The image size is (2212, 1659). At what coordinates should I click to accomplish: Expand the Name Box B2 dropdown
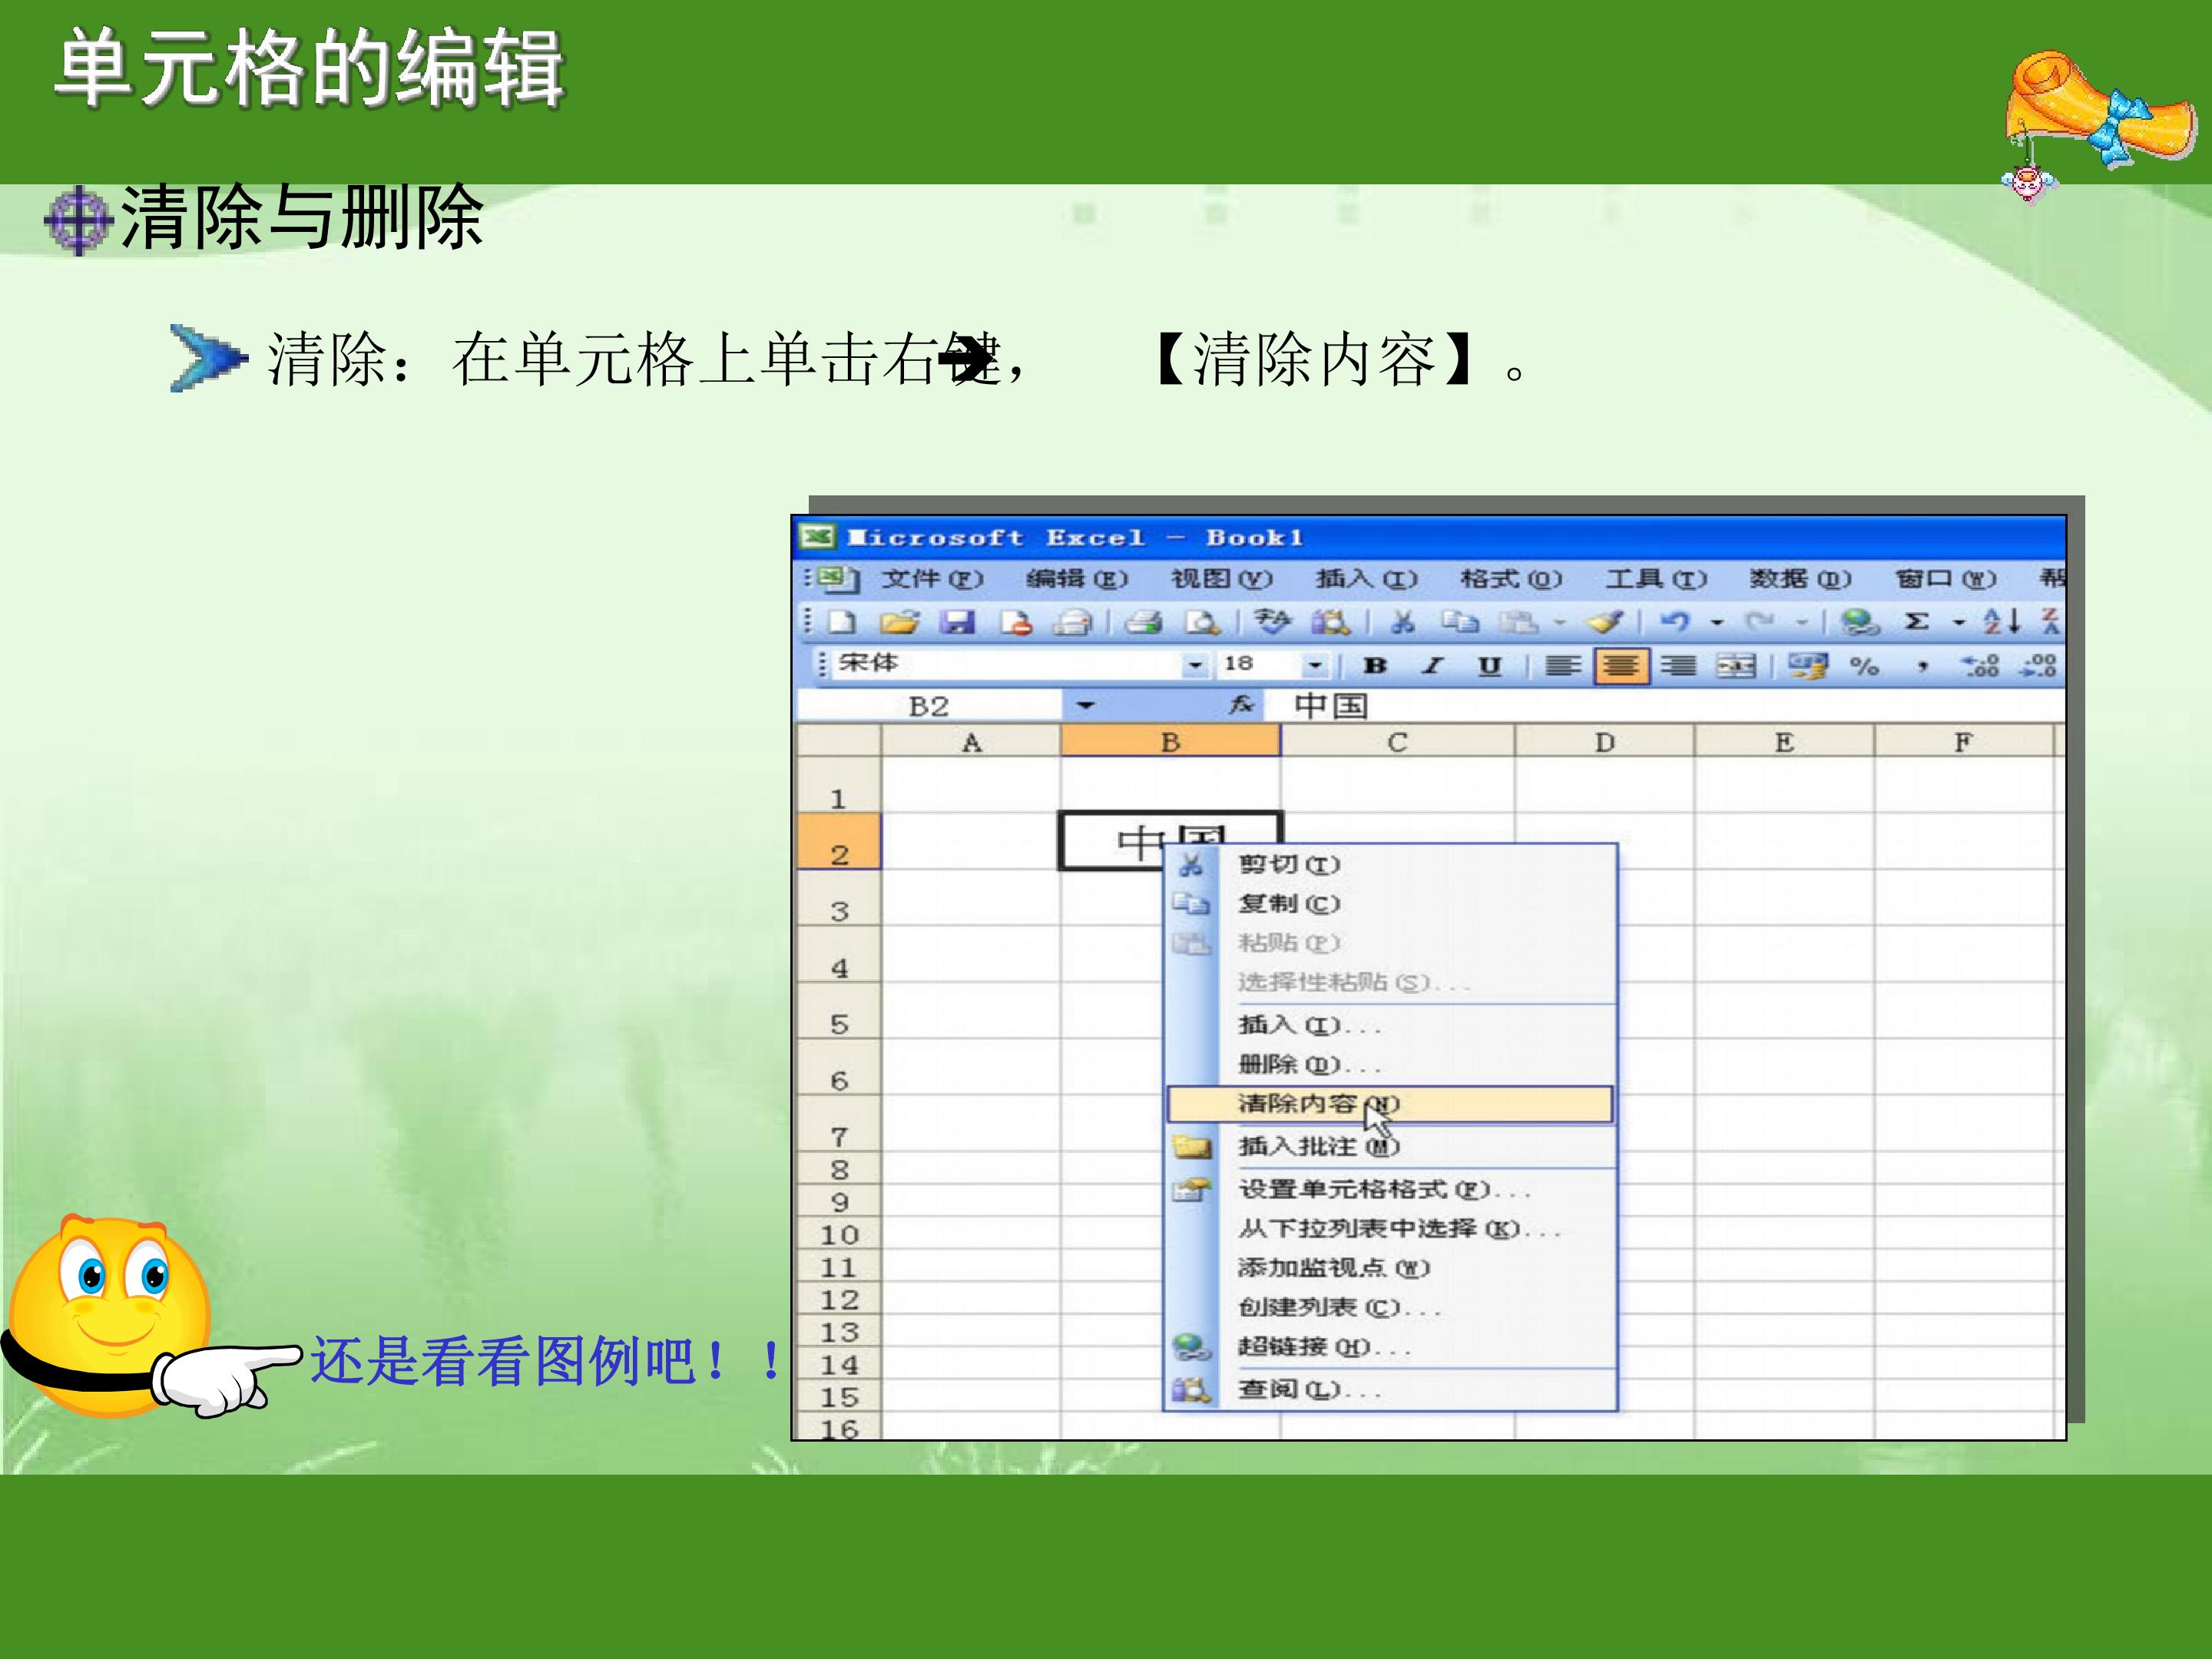[1085, 706]
